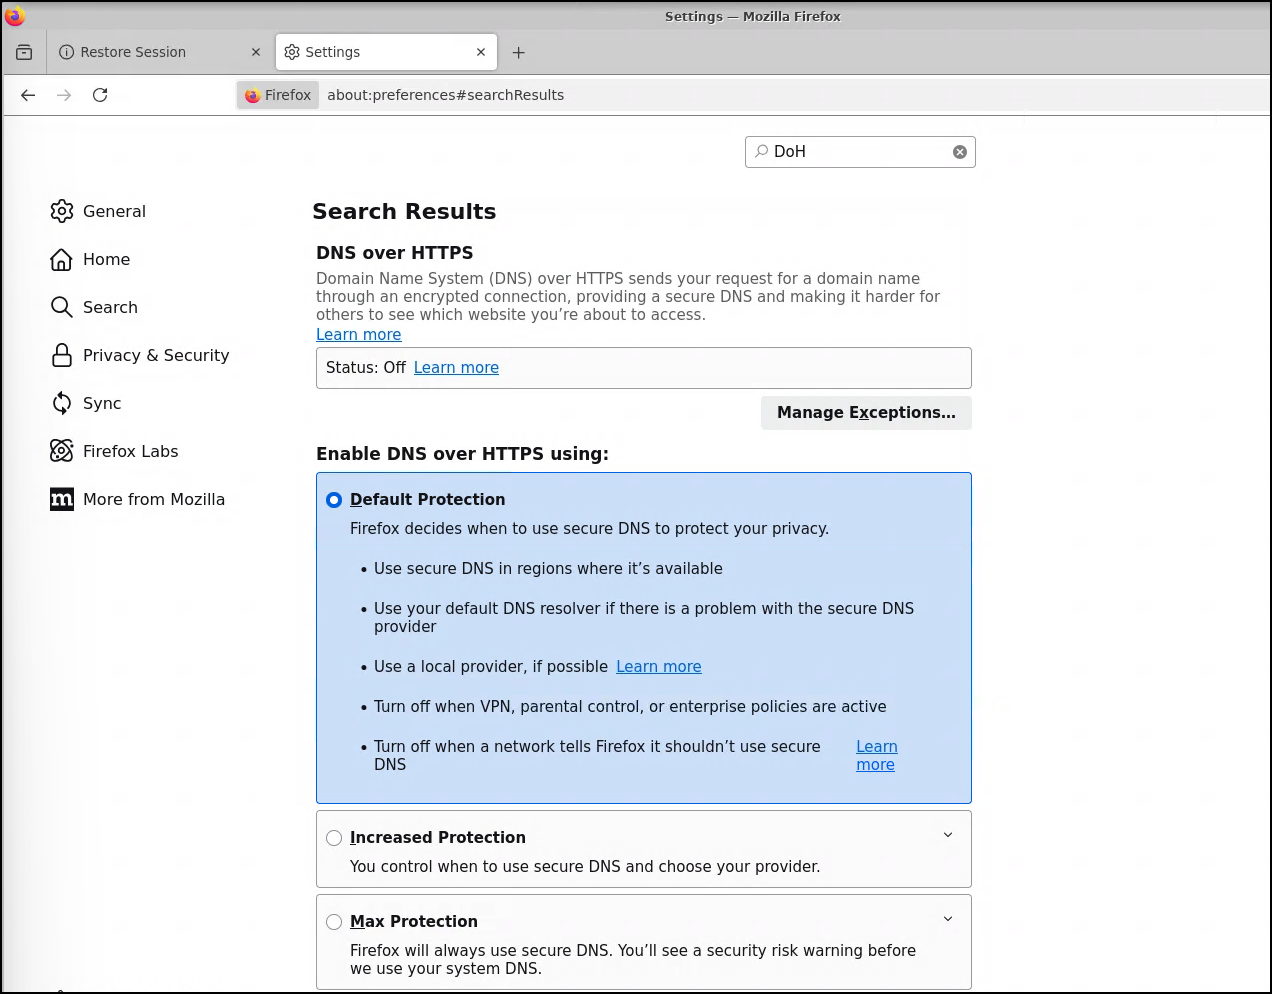This screenshot has width=1272, height=994.
Task: Select the Increased Protection radio button
Action: [x=334, y=838]
